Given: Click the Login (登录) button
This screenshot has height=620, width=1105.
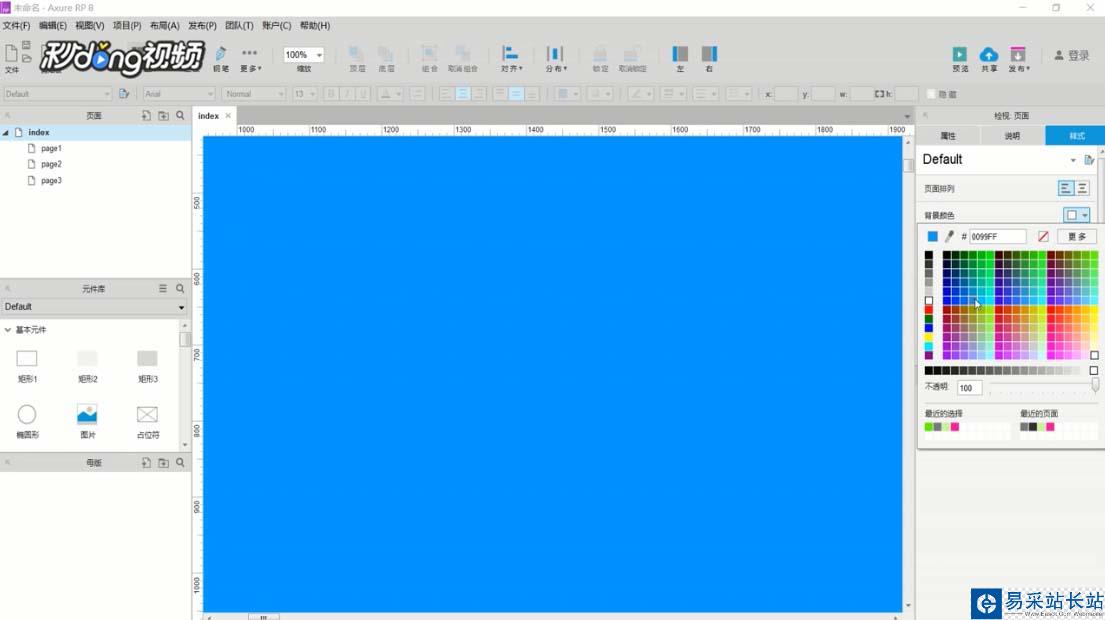Looking at the screenshot, I should (x=1072, y=56).
